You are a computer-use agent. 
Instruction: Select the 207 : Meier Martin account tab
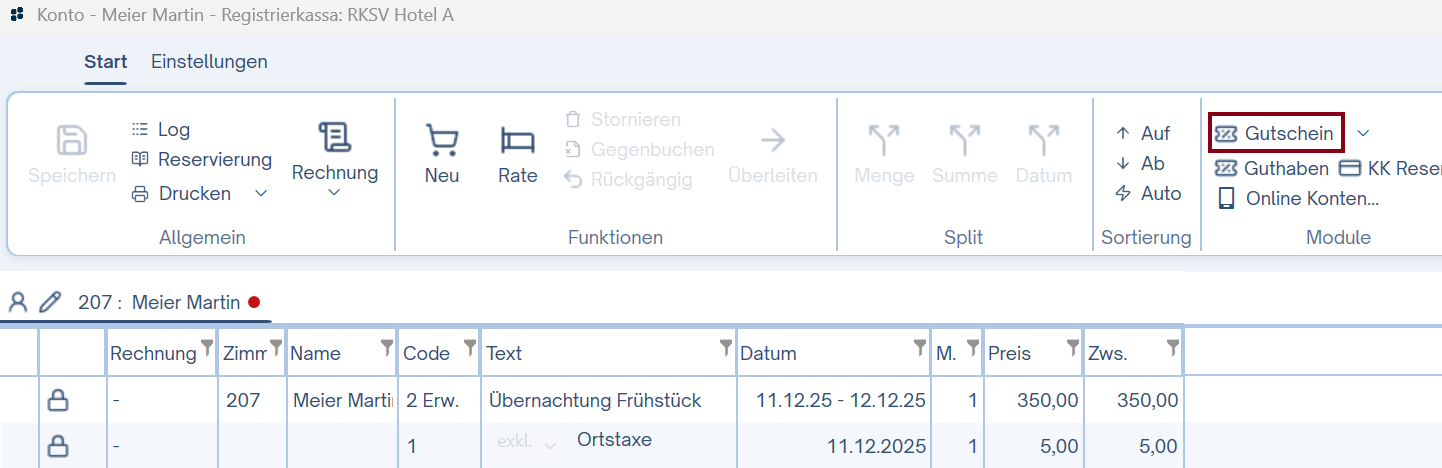click(x=158, y=302)
